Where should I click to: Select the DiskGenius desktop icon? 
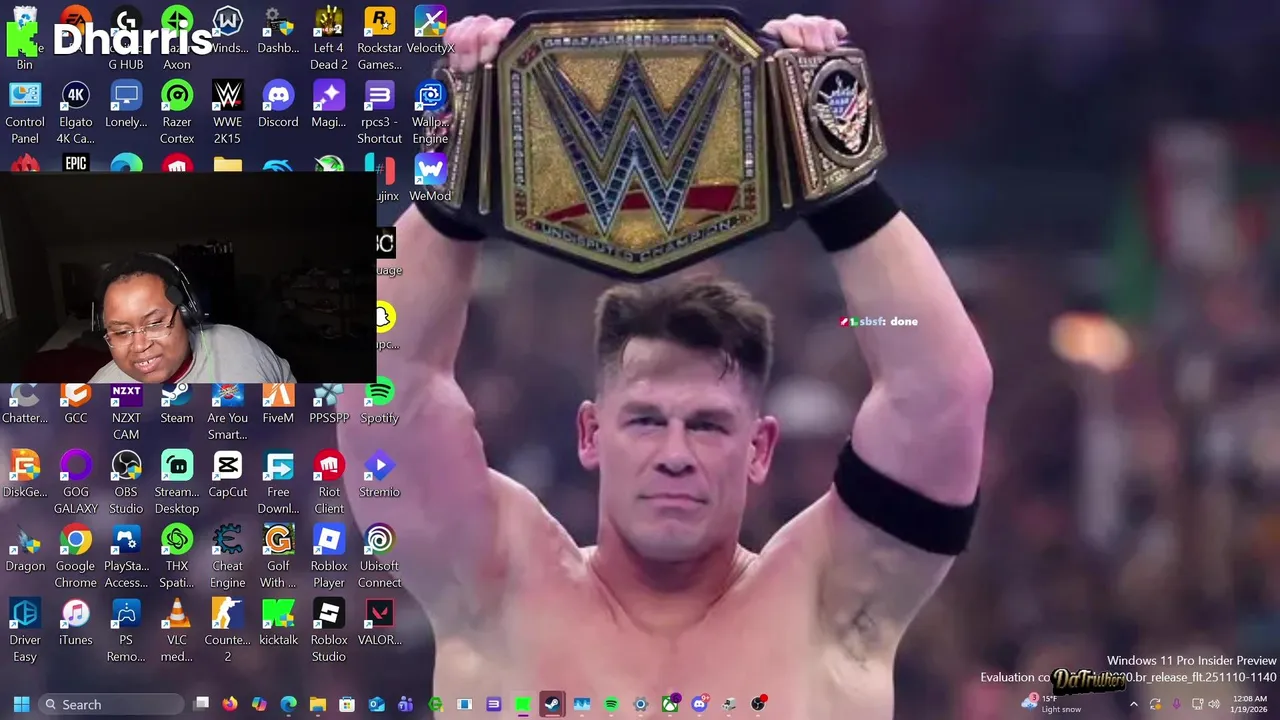tap(25, 474)
